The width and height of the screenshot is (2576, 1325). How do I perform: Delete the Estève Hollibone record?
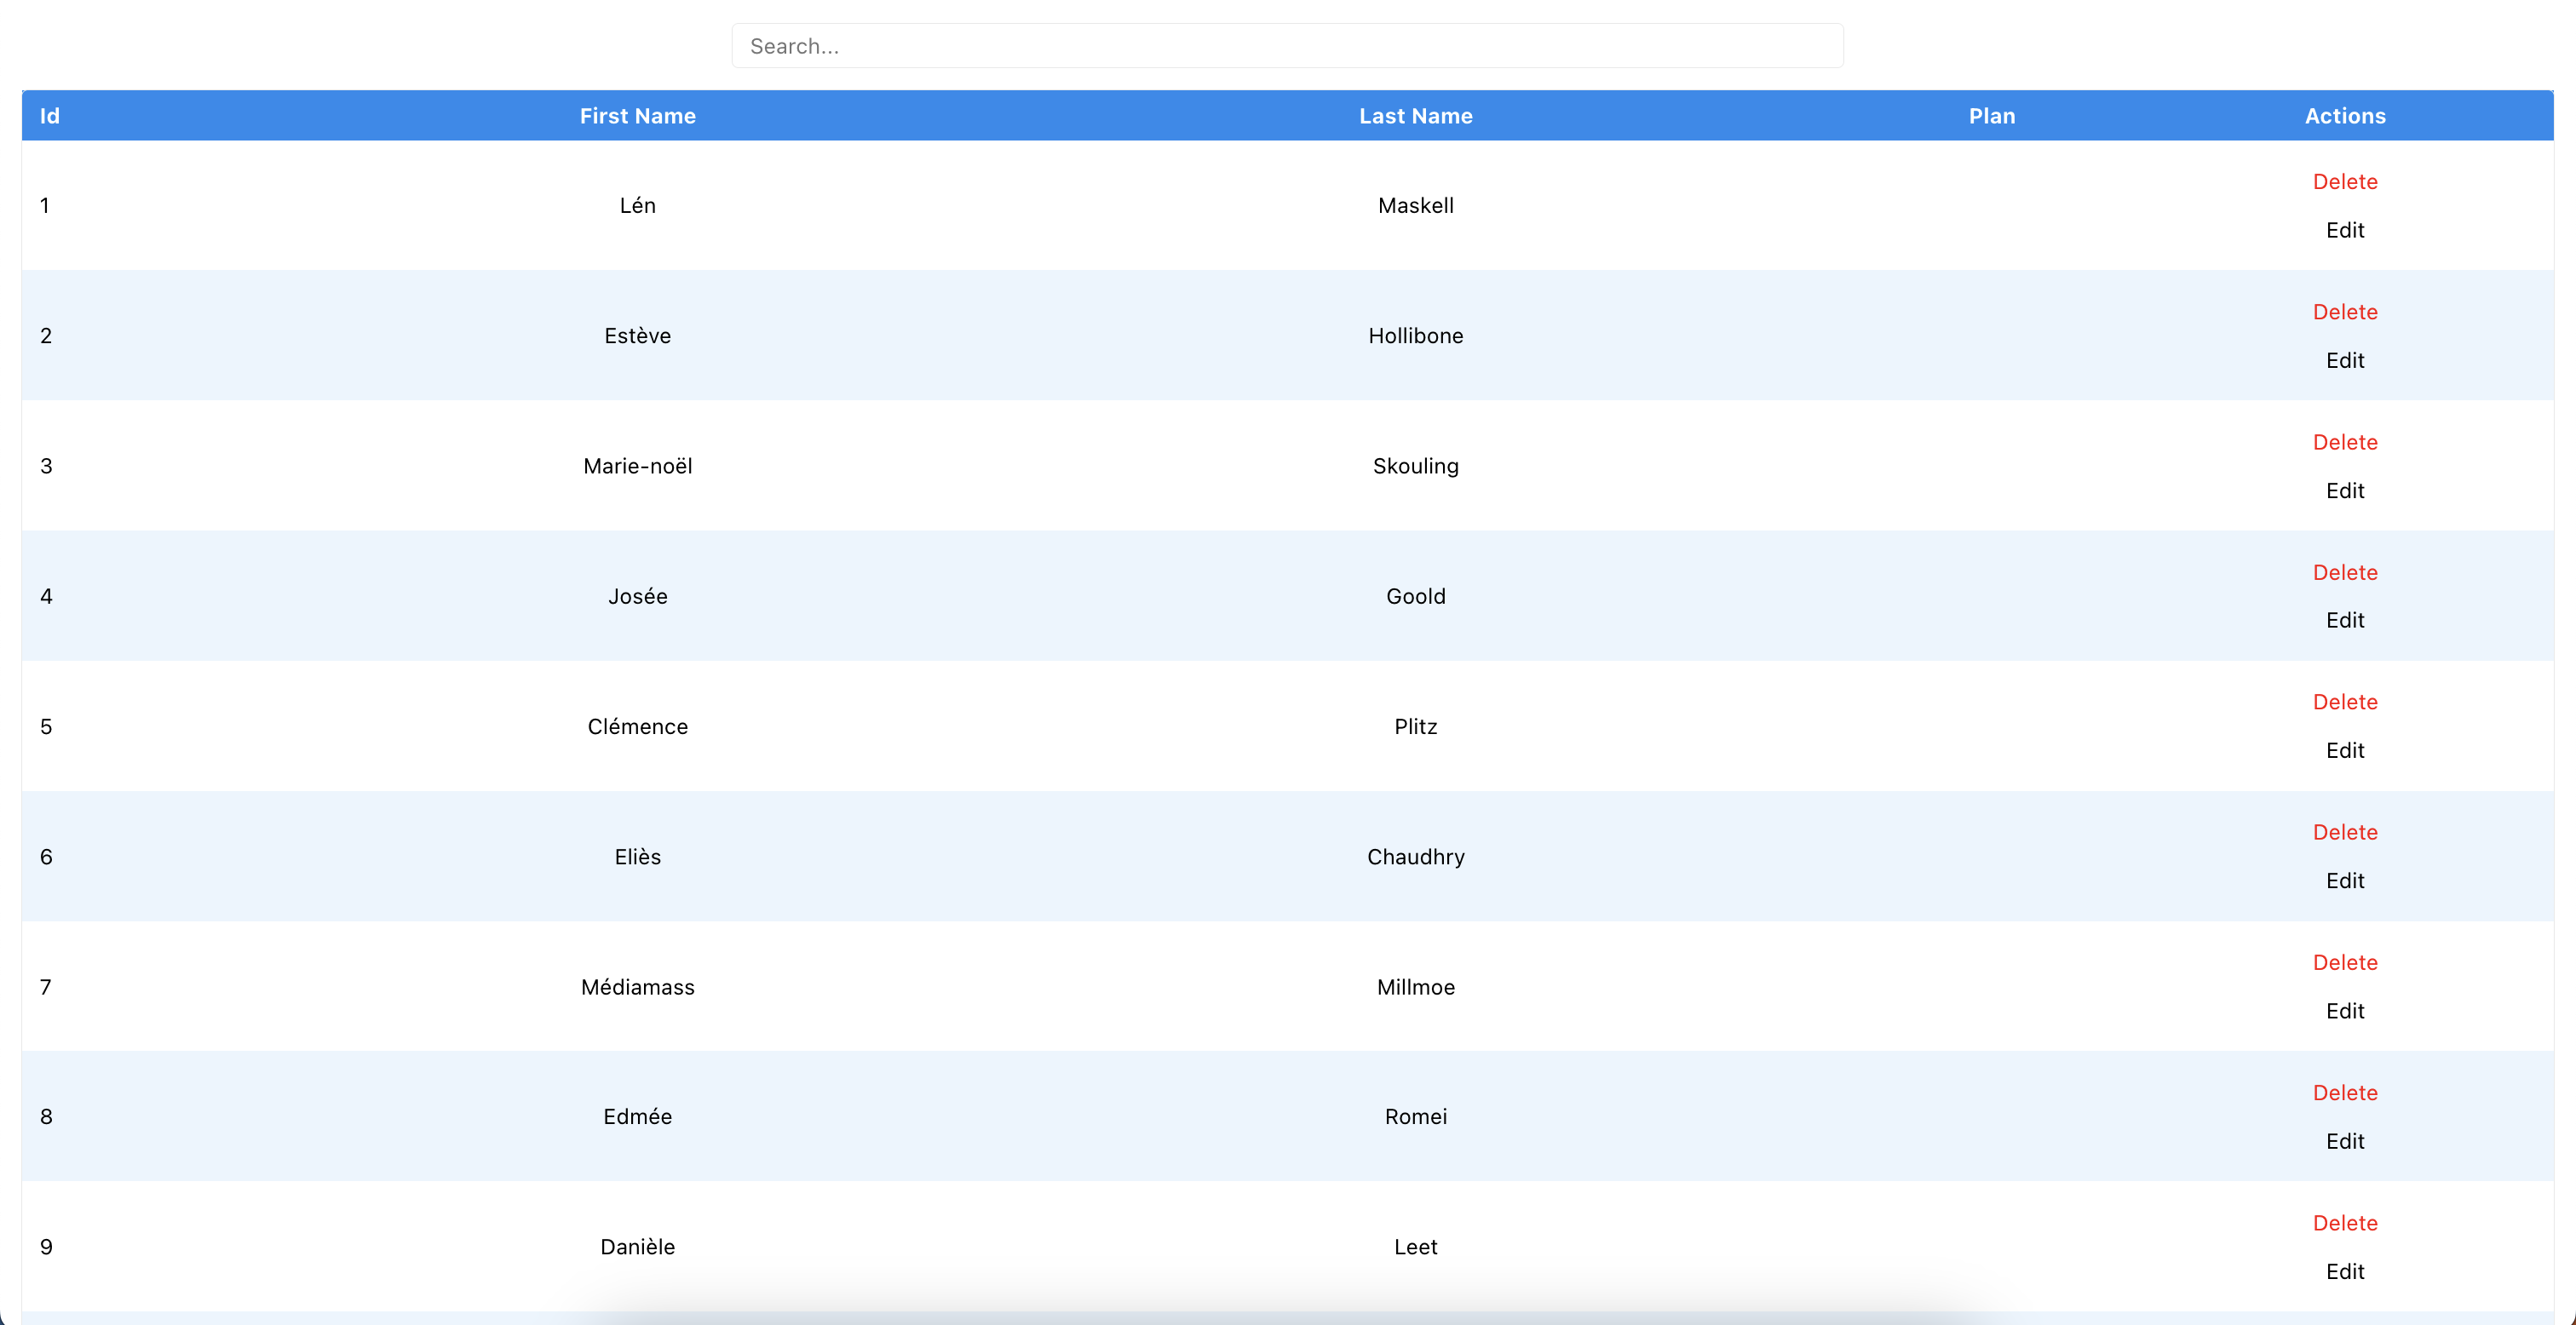2344,312
